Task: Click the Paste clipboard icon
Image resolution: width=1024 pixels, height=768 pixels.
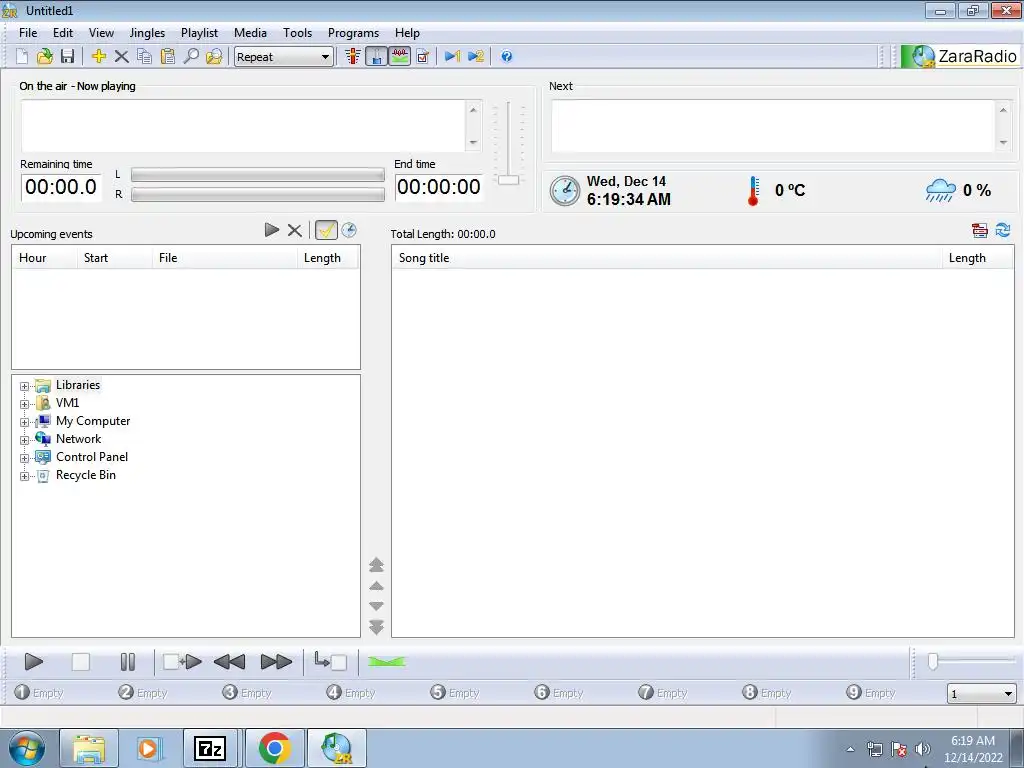Action: 168,57
